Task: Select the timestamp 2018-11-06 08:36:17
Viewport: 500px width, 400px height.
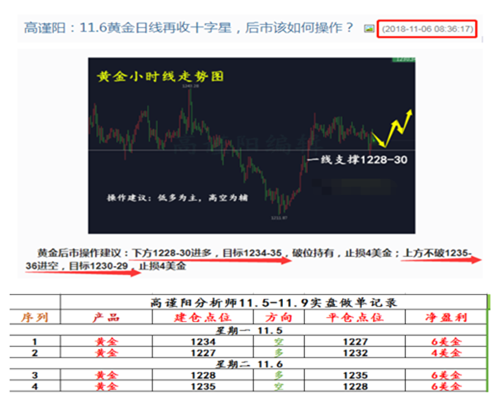Action: coord(427,29)
